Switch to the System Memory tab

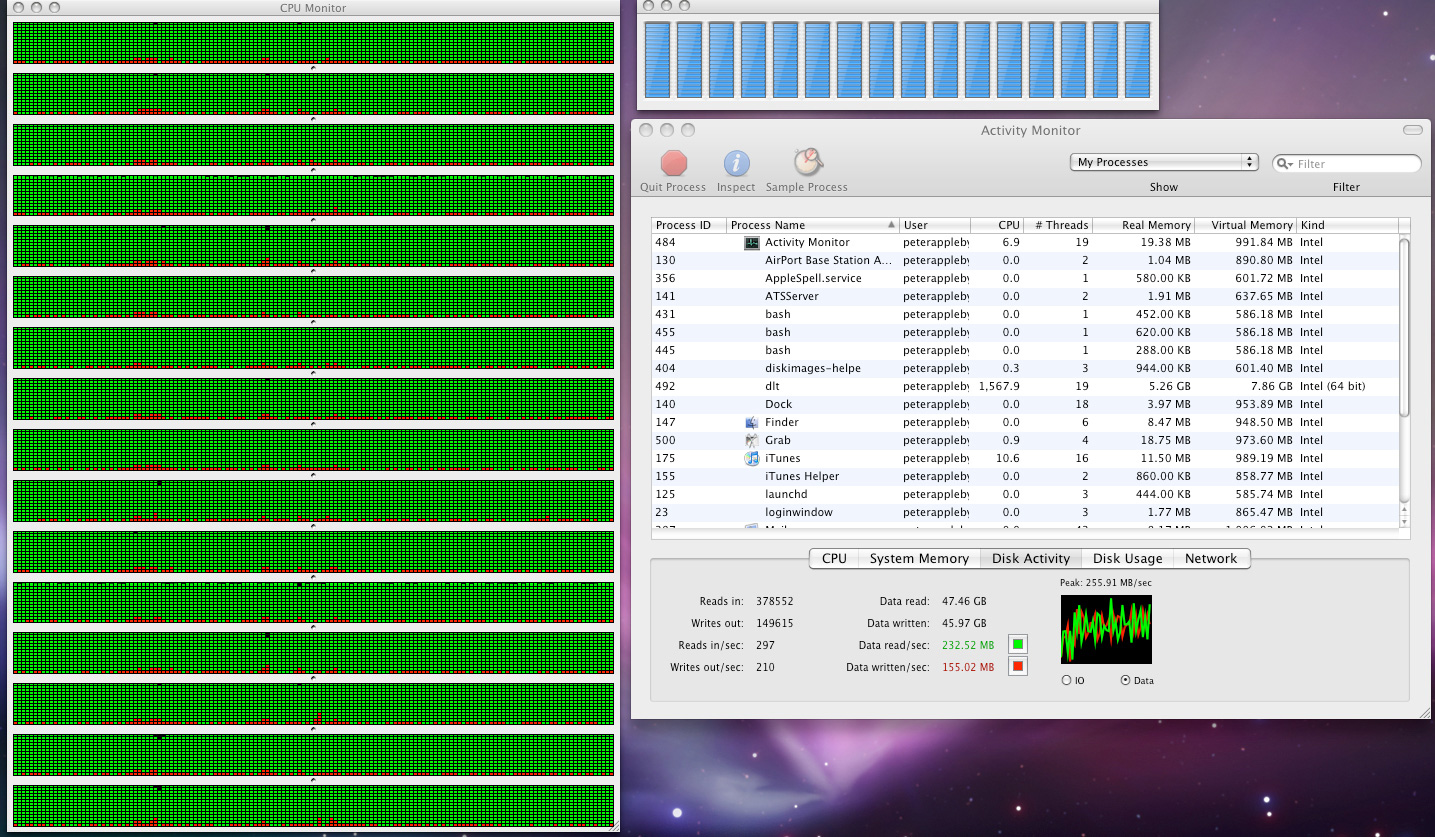(x=919, y=559)
